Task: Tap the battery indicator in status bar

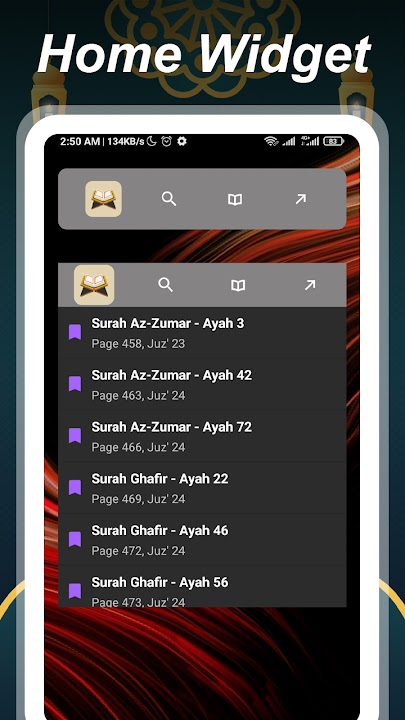Action: tap(333, 141)
